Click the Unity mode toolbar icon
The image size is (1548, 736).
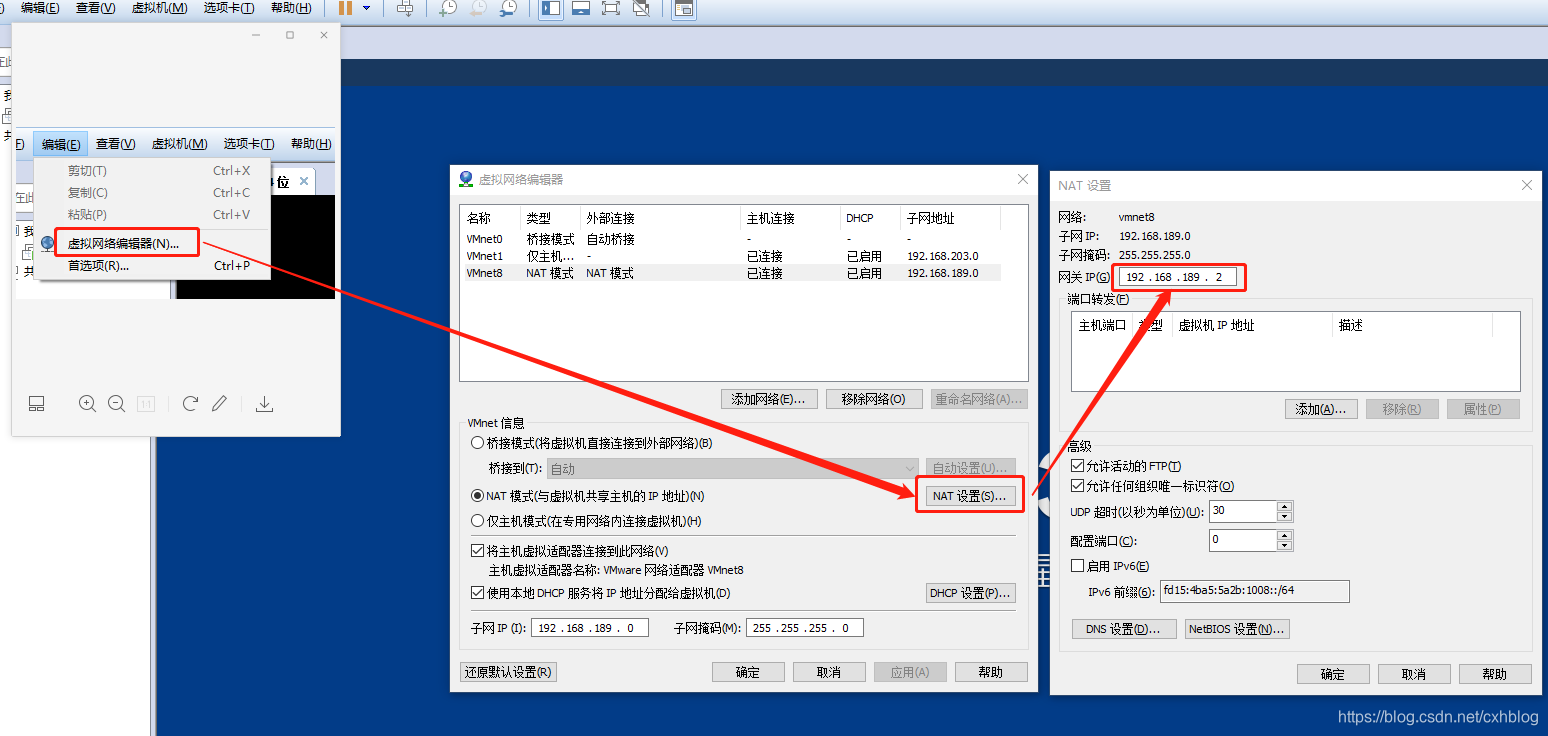click(x=642, y=8)
